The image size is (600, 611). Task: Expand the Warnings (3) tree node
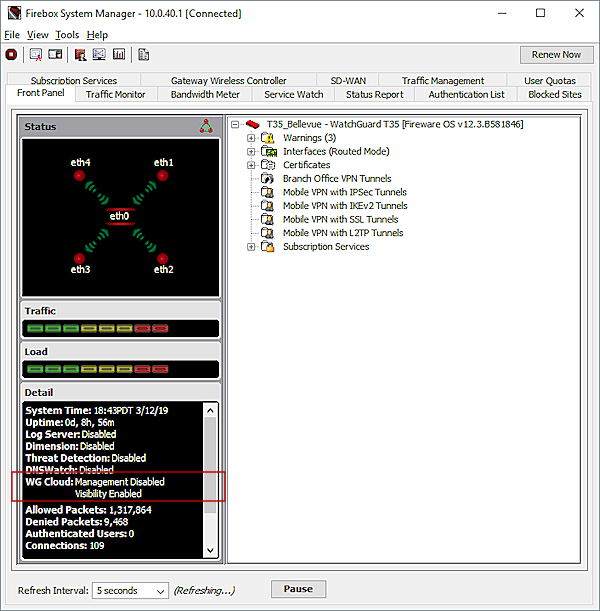pos(251,138)
